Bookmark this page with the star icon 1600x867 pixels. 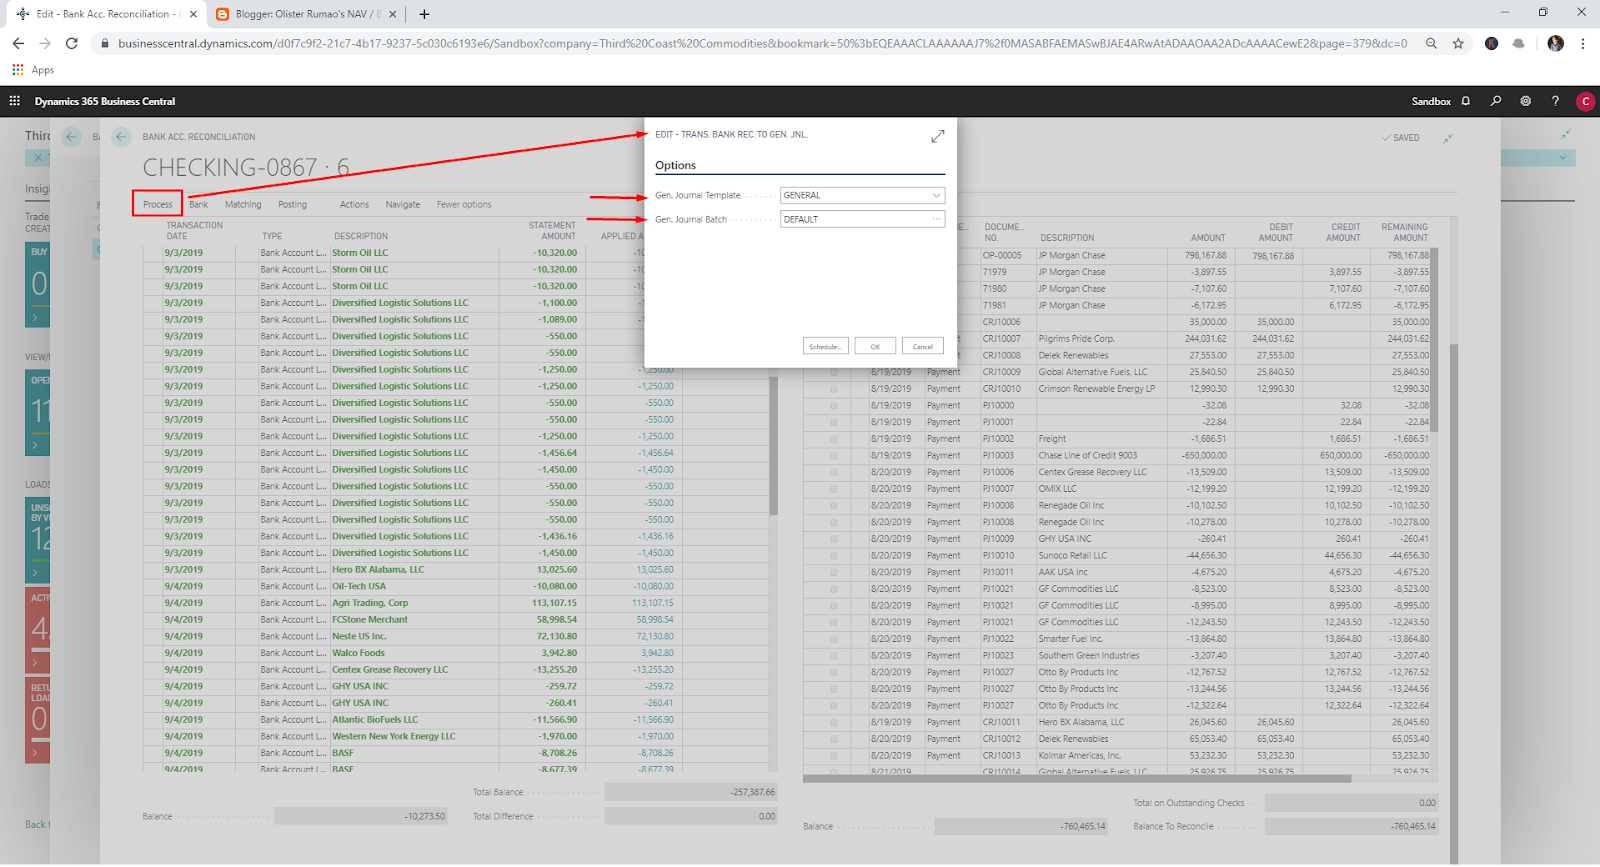(1458, 43)
